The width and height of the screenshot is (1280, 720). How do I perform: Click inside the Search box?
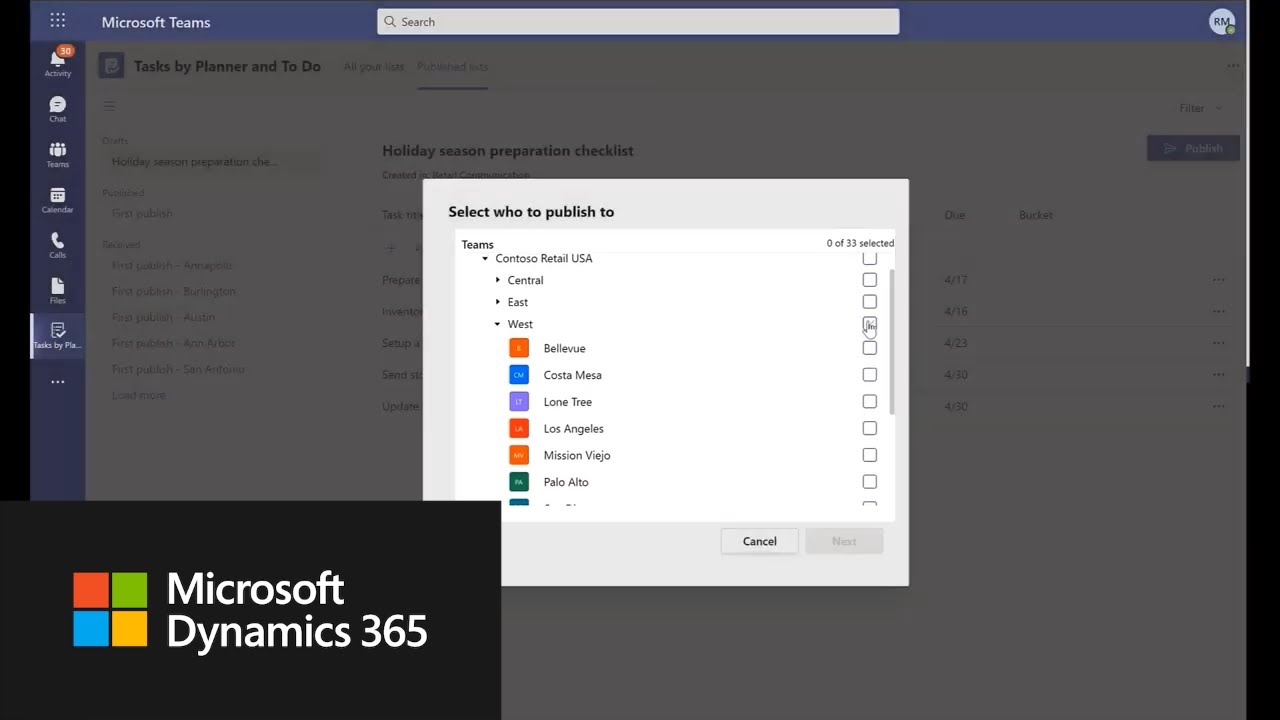[x=638, y=21]
